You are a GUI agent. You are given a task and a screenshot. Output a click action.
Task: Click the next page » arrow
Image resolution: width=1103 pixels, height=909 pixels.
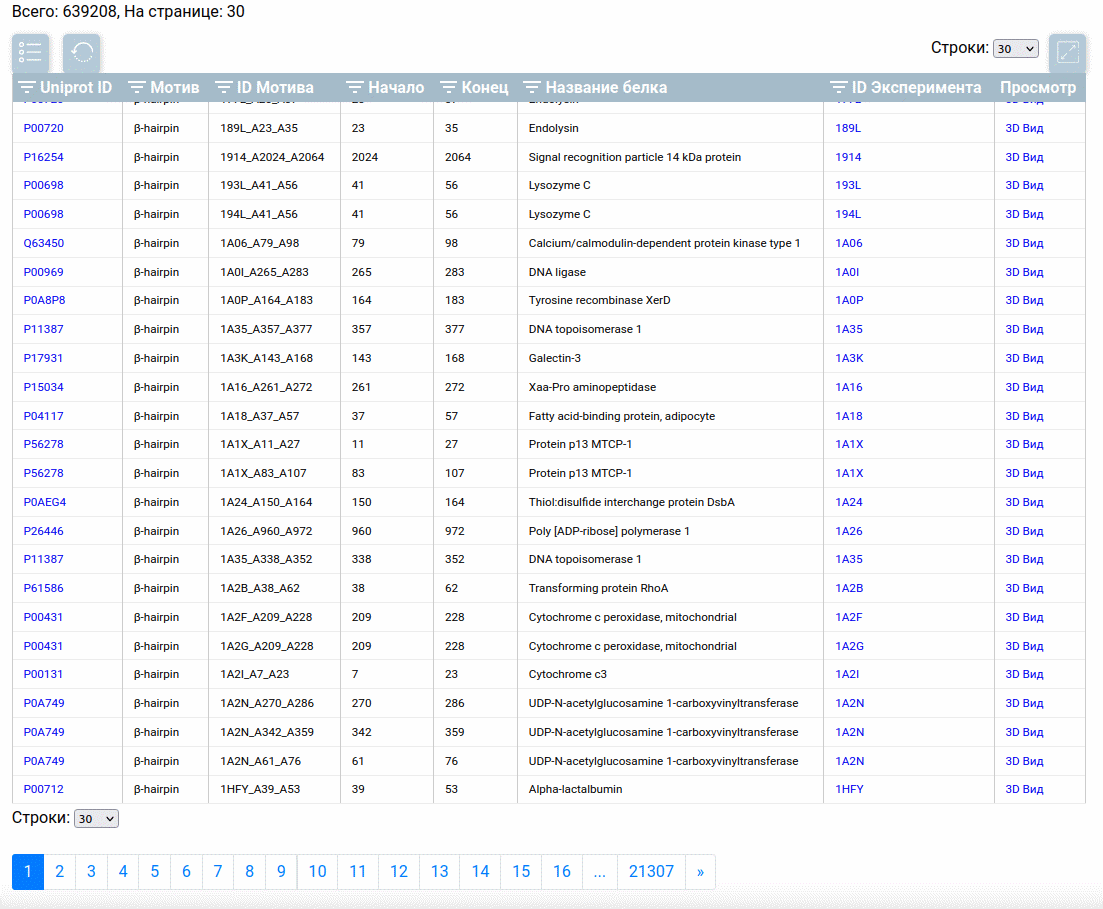(700, 872)
